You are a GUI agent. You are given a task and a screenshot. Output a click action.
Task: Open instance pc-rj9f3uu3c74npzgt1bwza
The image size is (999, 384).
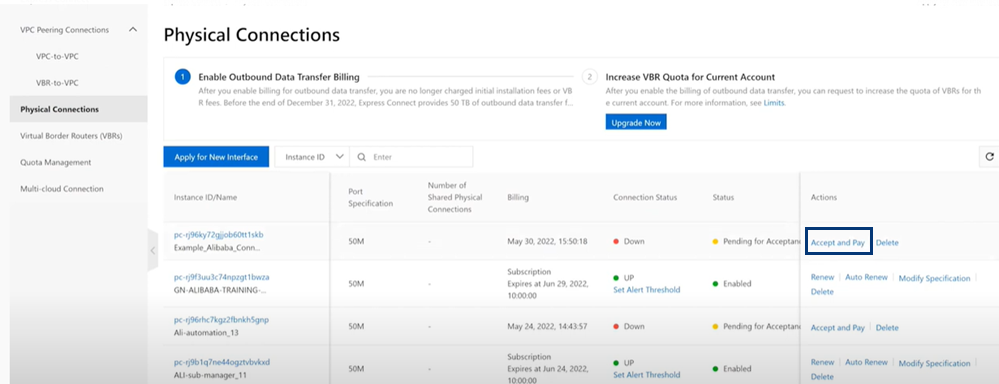pyautogui.click(x=222, y=277)
